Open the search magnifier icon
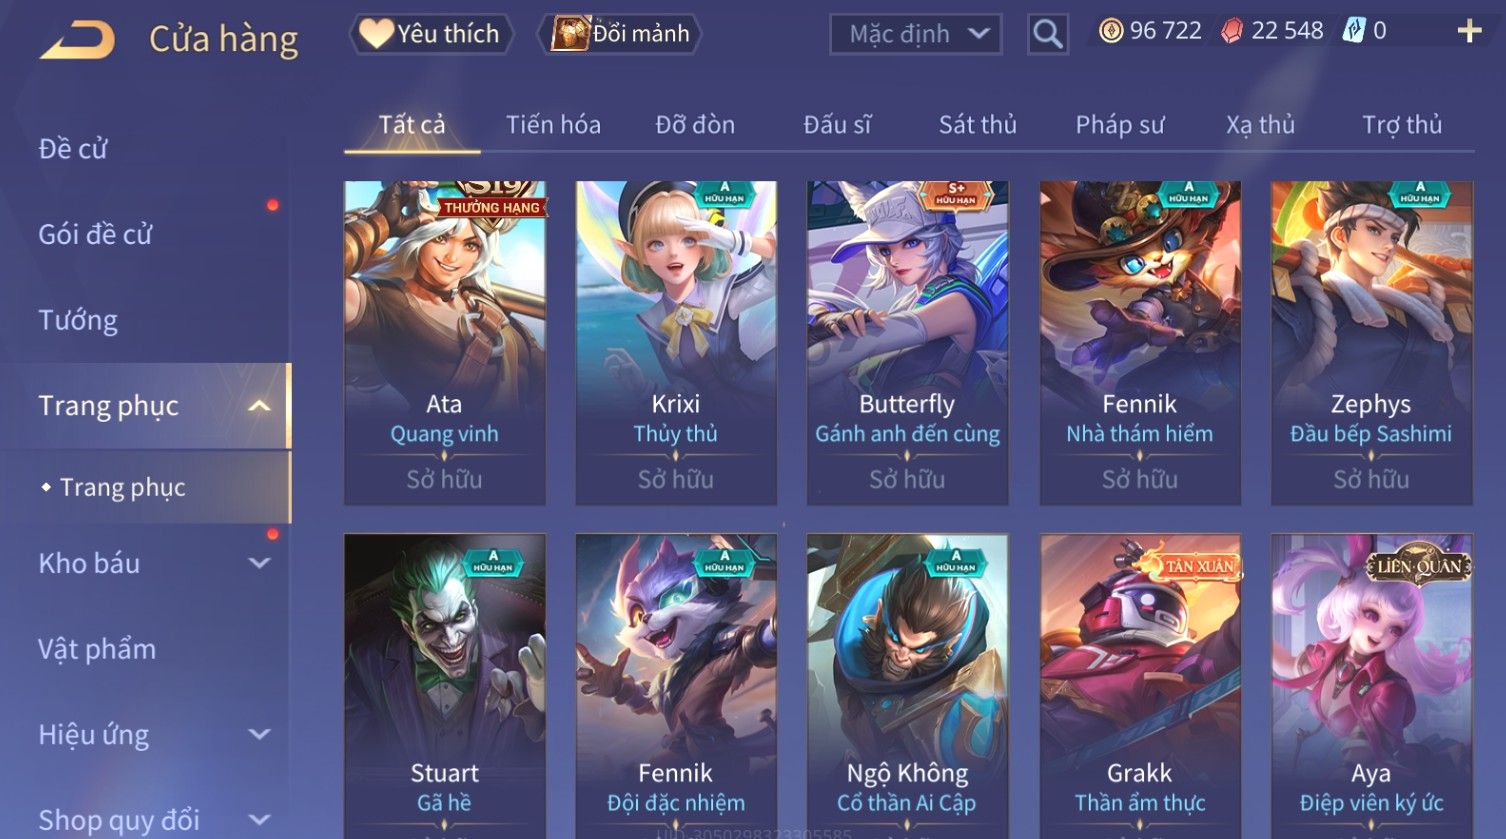1506x839 pixels. tap(1047, 35)
